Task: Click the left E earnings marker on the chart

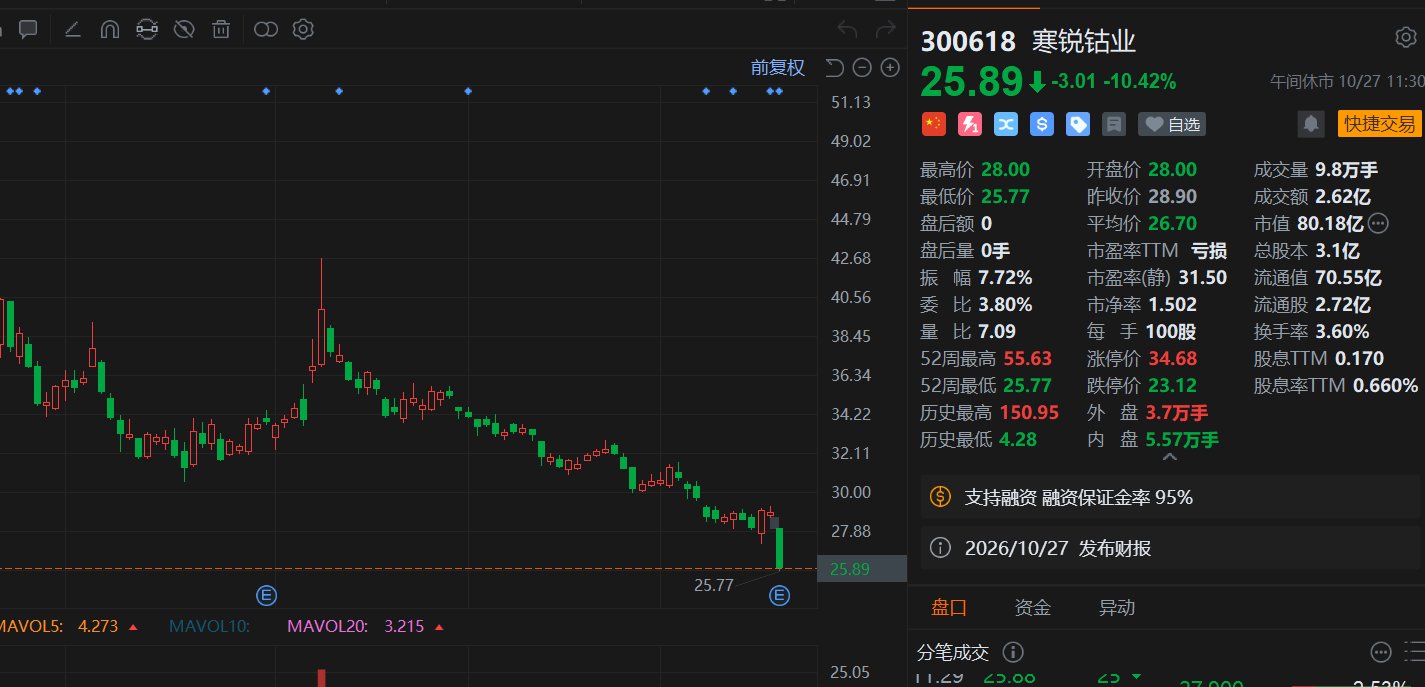Action: click(x=266, y=596)
